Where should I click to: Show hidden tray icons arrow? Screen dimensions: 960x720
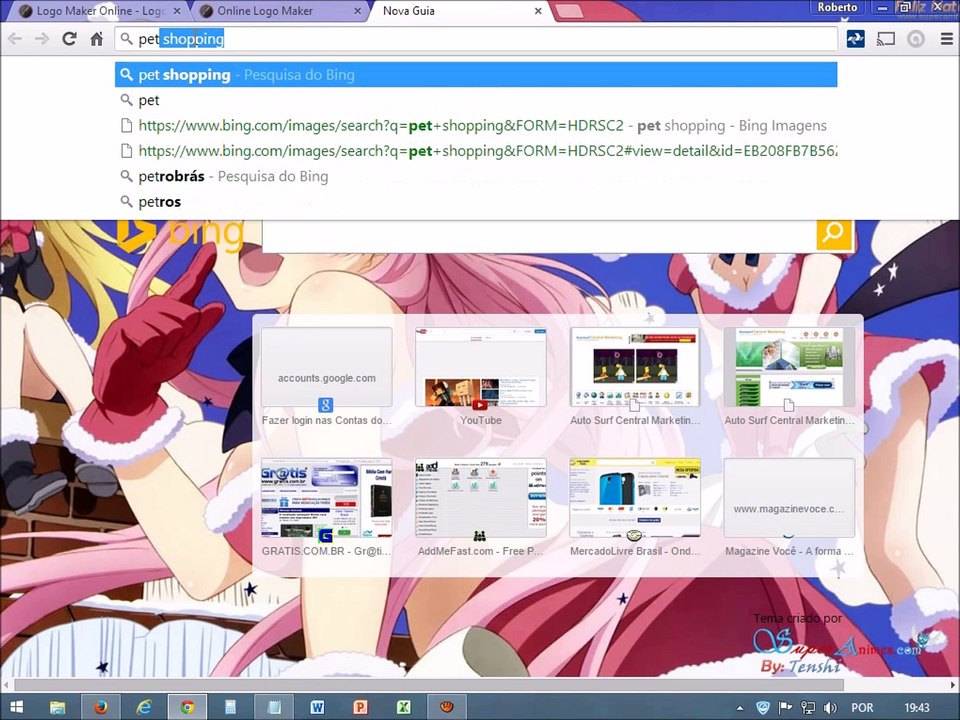pos(740,708)
